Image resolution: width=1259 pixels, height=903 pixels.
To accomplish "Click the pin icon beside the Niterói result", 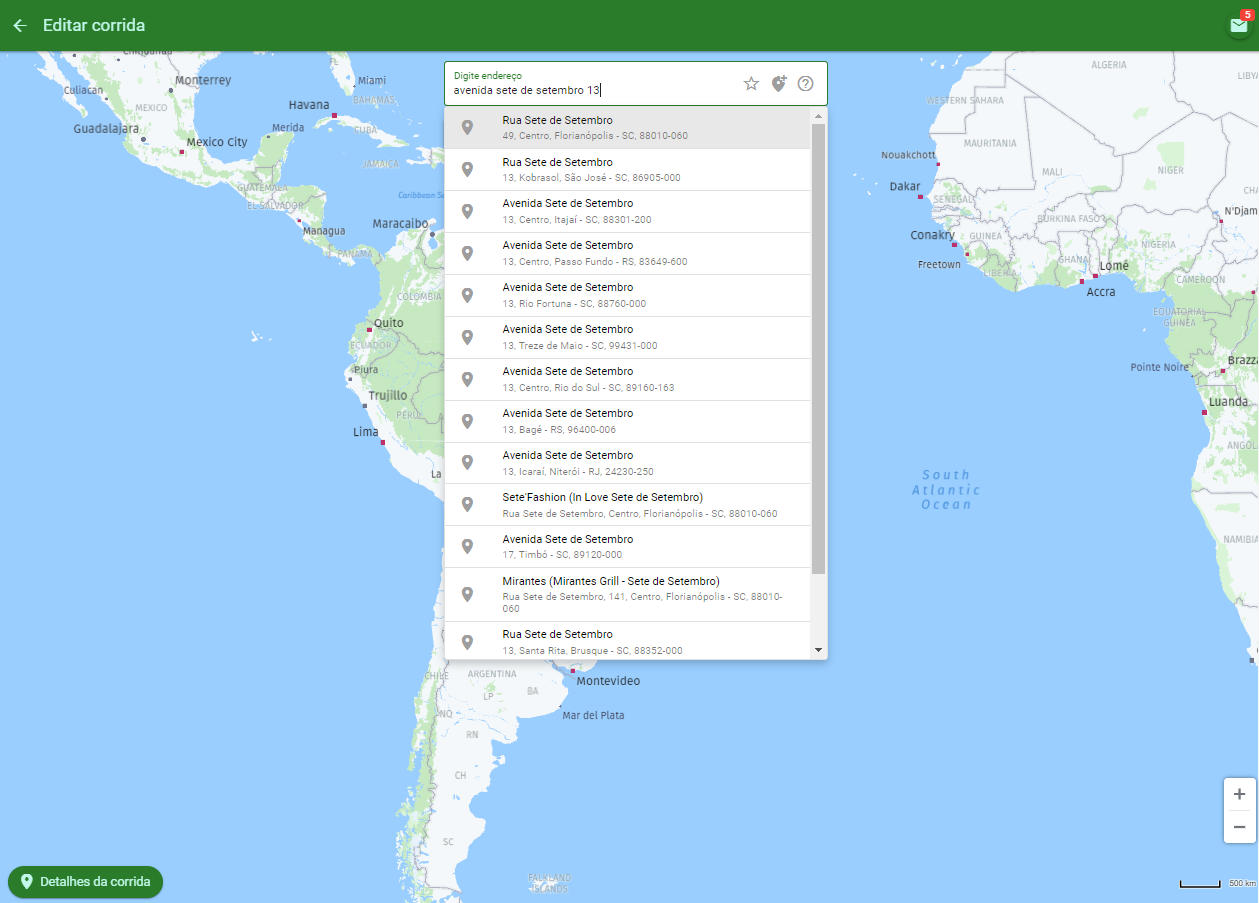I will (x=467, y=464).
